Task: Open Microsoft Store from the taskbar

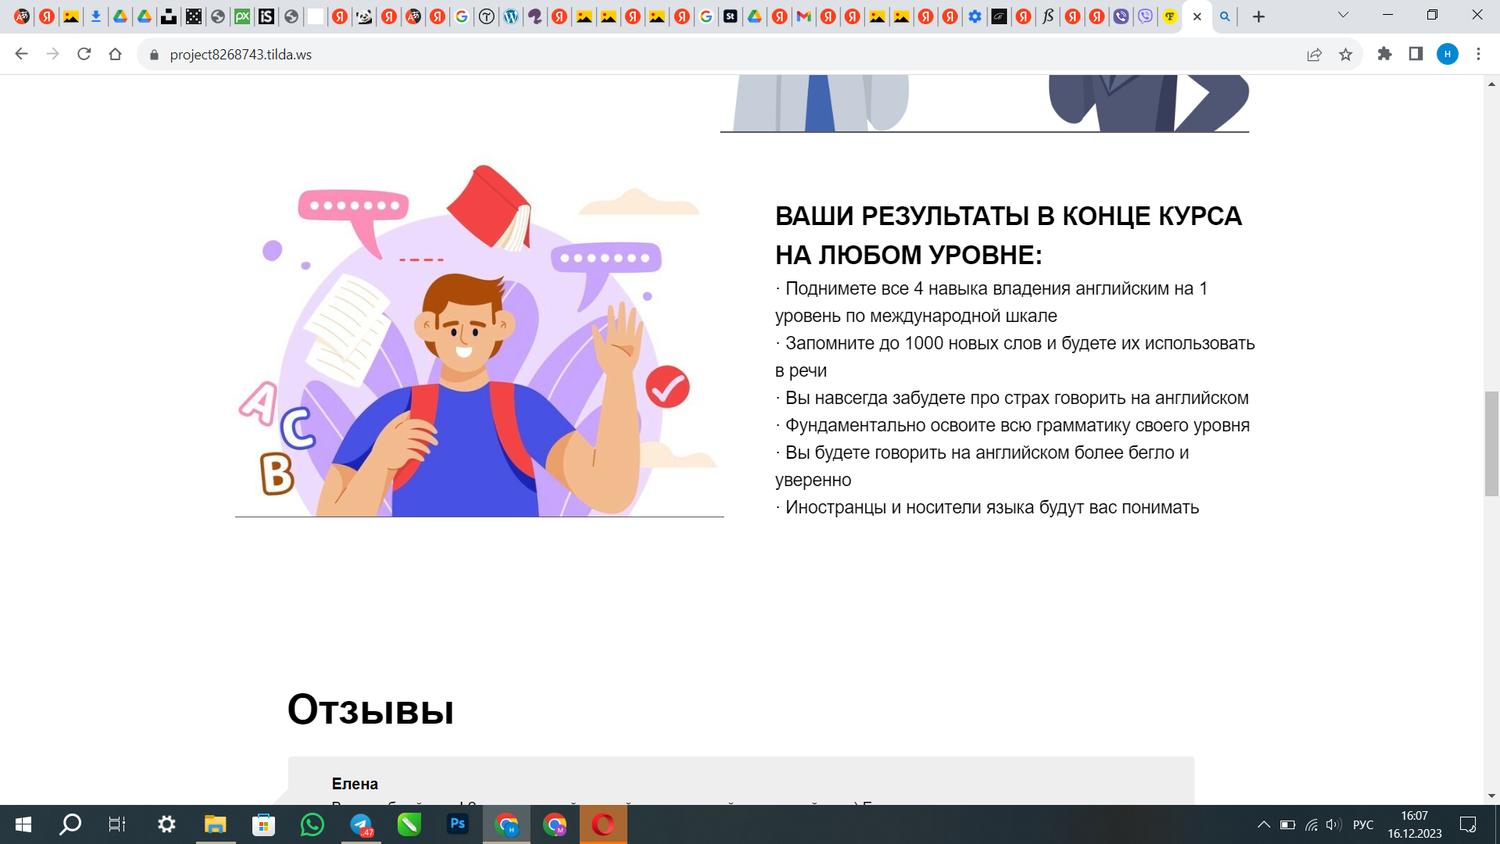Action: 263,824
